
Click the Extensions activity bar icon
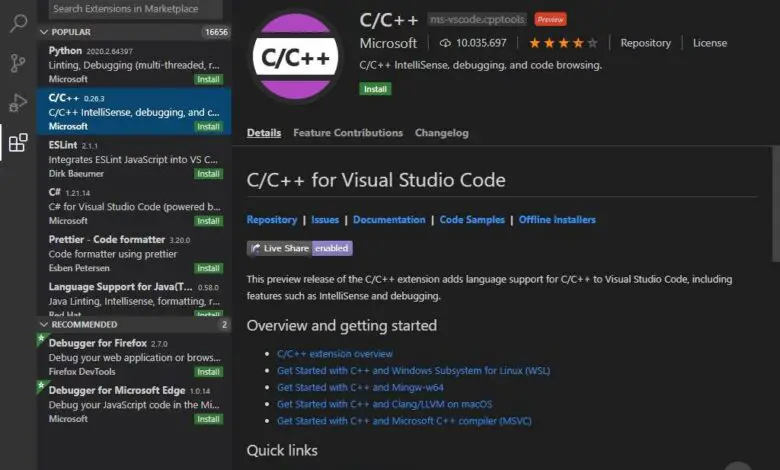18,143
